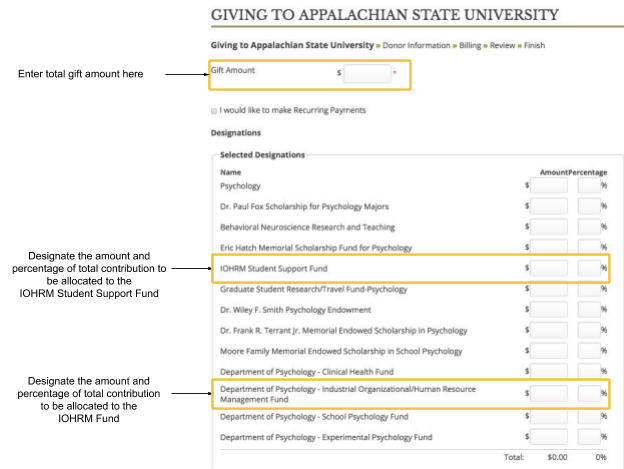Enable the Recurring Payments checkbox
The height and width of the screenshot is (469, 624).
tap(215, 110)
